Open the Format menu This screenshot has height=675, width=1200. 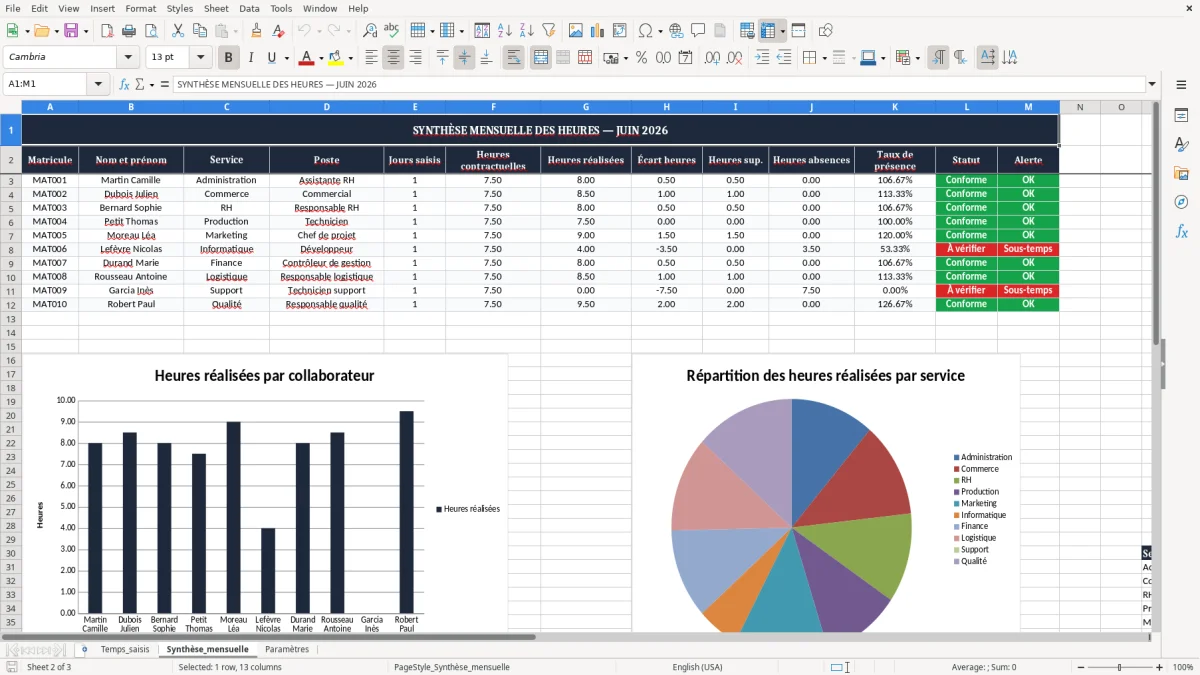click(140, 8)
